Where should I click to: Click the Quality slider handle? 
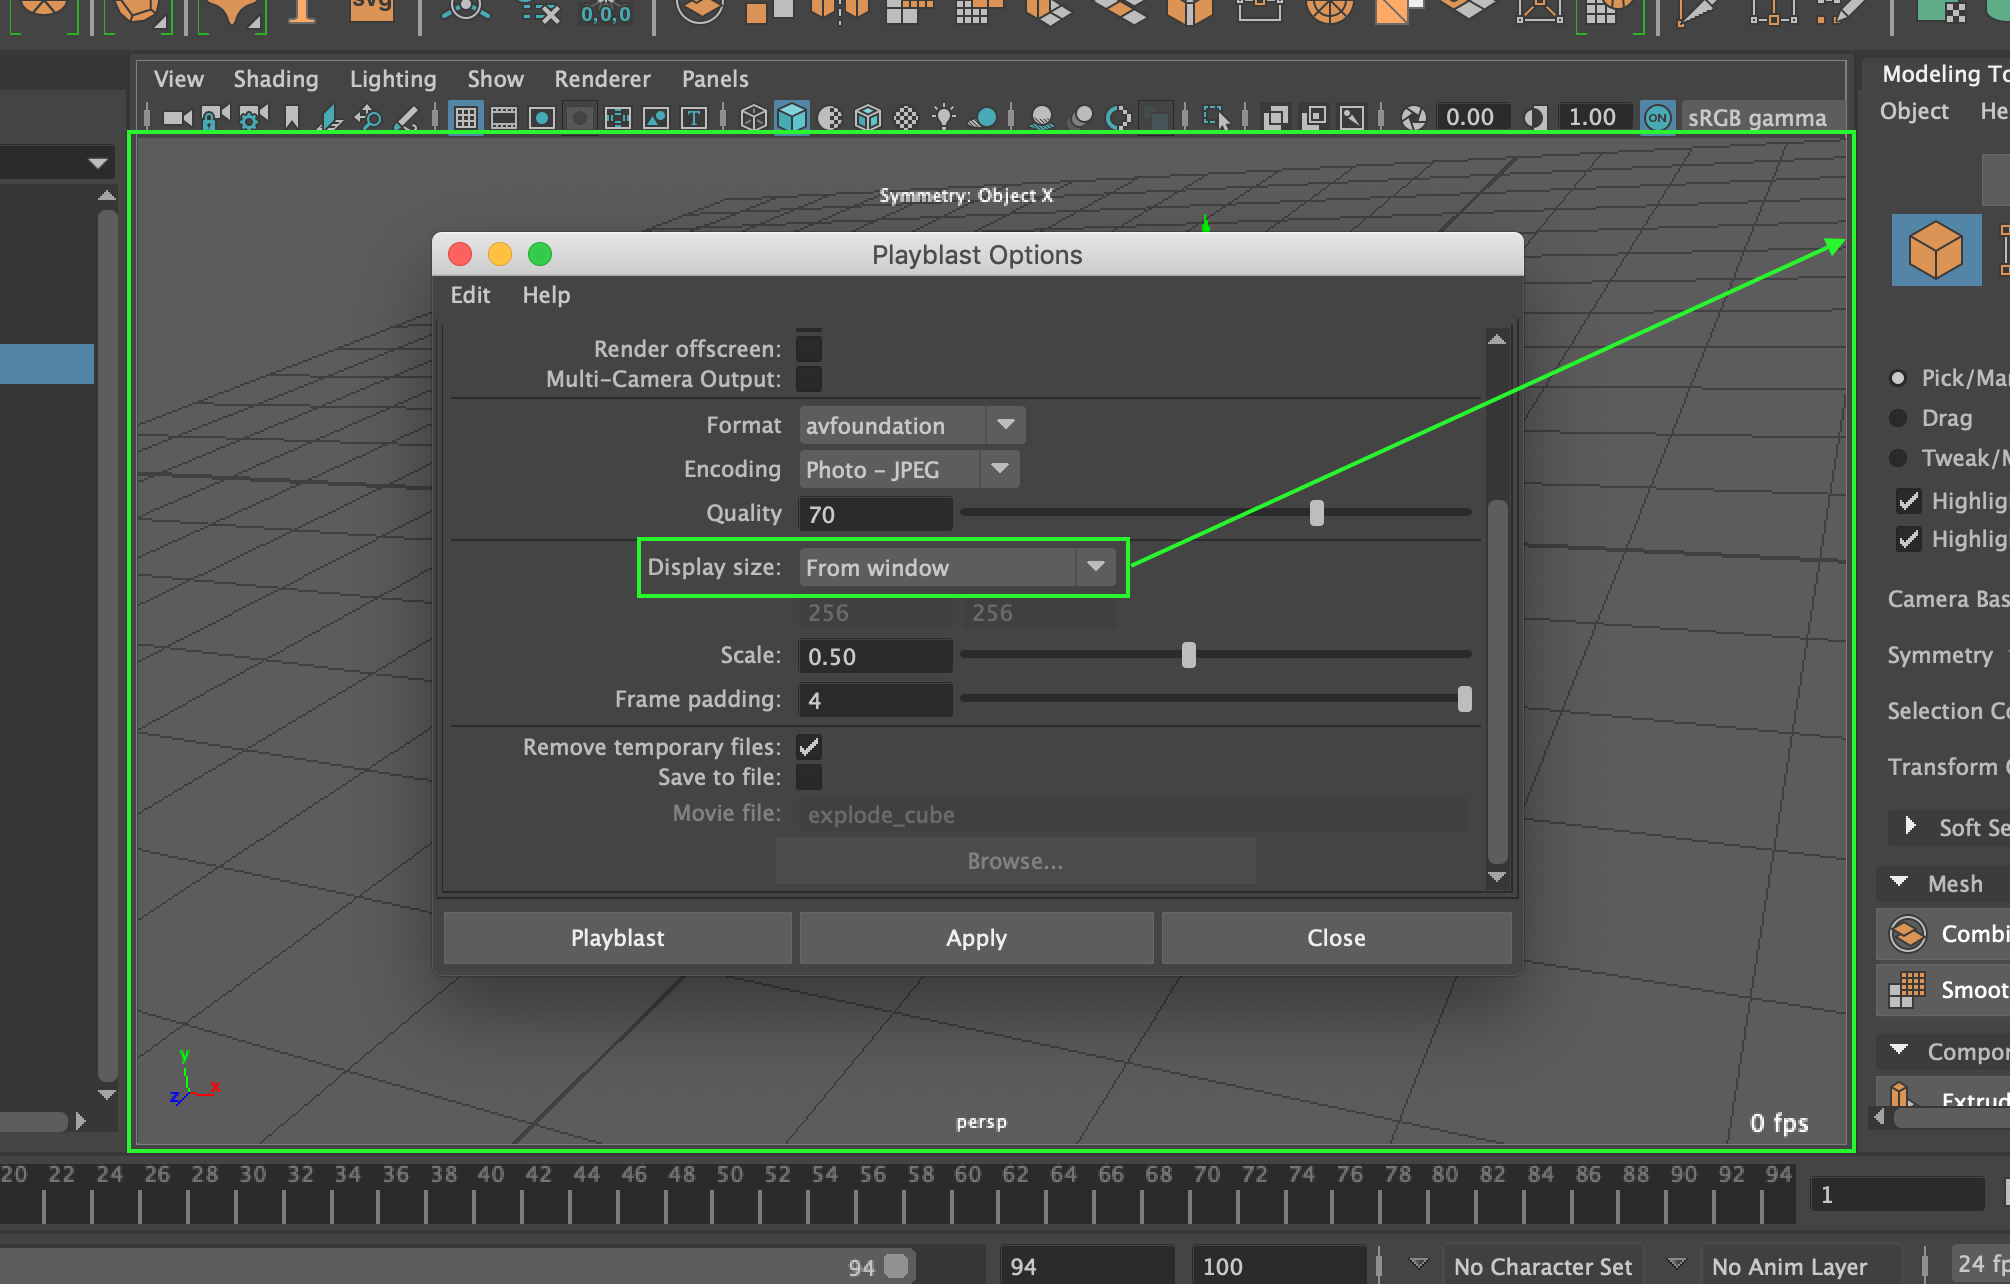click(1316, 513)
